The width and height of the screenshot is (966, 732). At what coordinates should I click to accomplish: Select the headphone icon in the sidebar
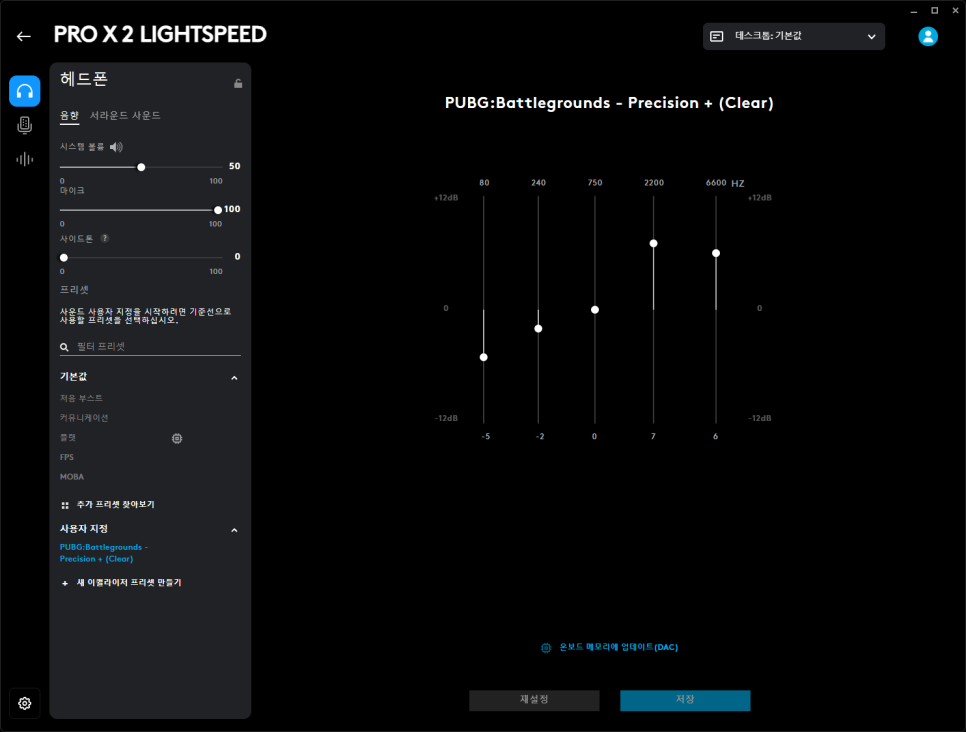[25, 91]
